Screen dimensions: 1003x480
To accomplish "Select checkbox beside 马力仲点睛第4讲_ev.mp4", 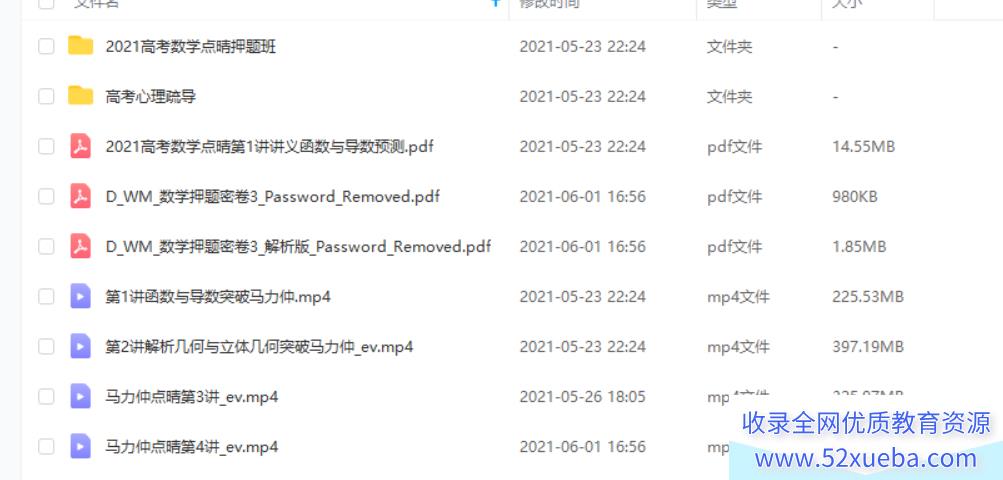I will pos(46,446).
